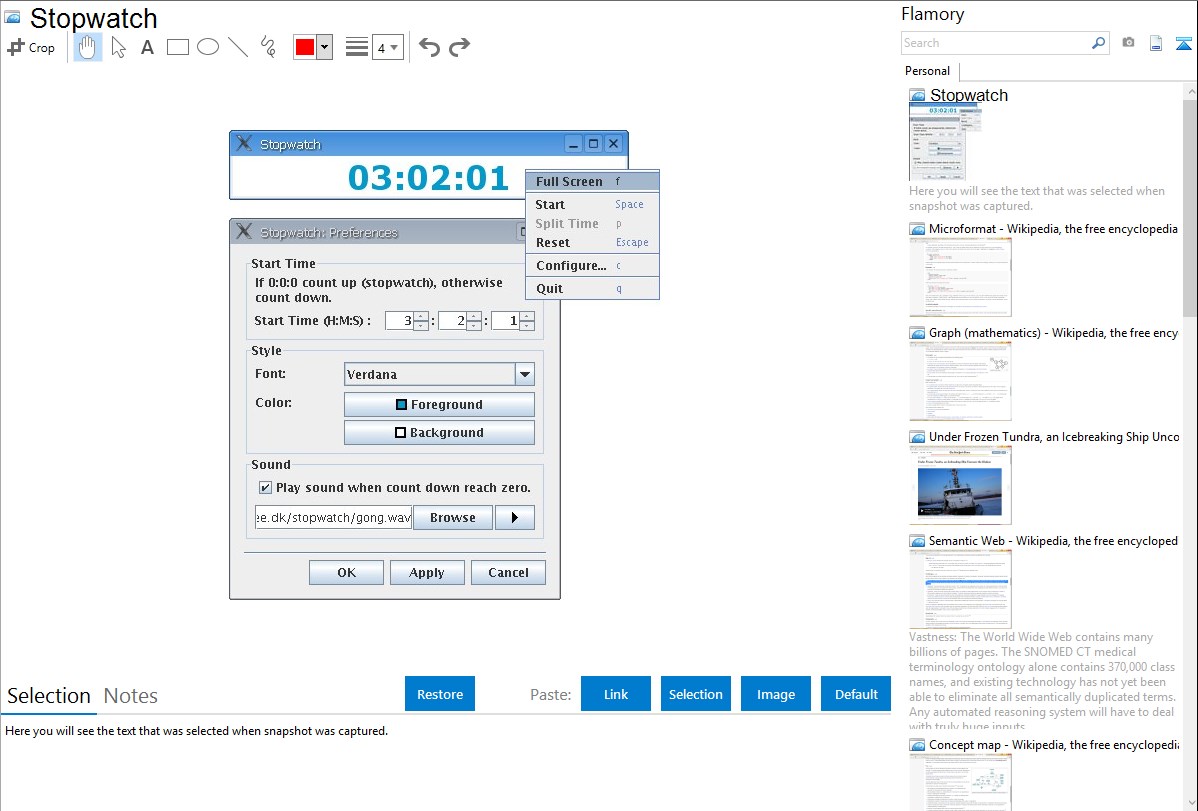The image size is (1198, 811).
Task: Open the Graph (mathematics) snapshot thumbnail
Action: tap(960, 381)
